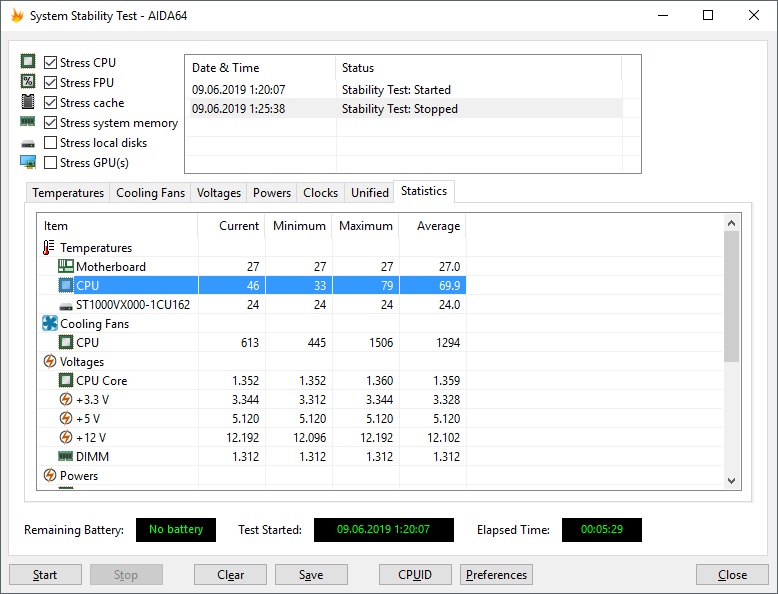
Task: Click the Motherboard row icon
Action: tap(65, 266)
